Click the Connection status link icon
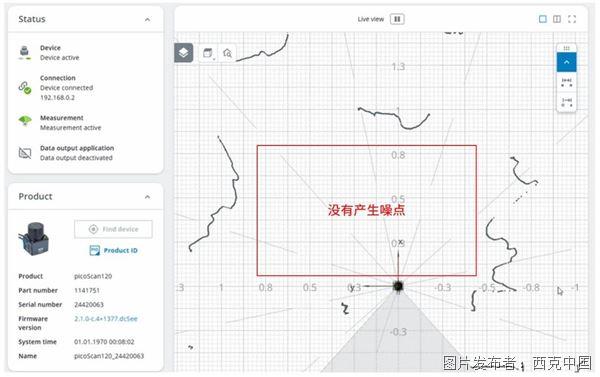 (25, 88)
